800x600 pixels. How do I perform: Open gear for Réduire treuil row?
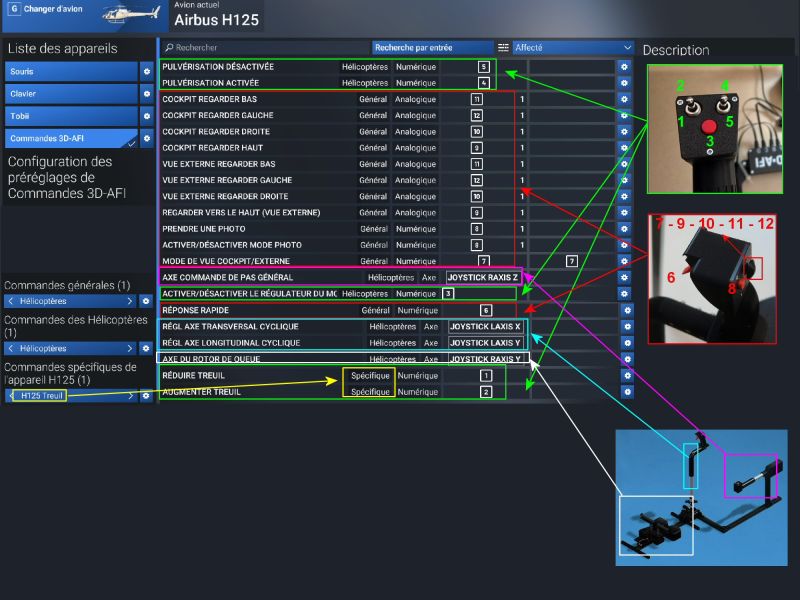(627, 376)
